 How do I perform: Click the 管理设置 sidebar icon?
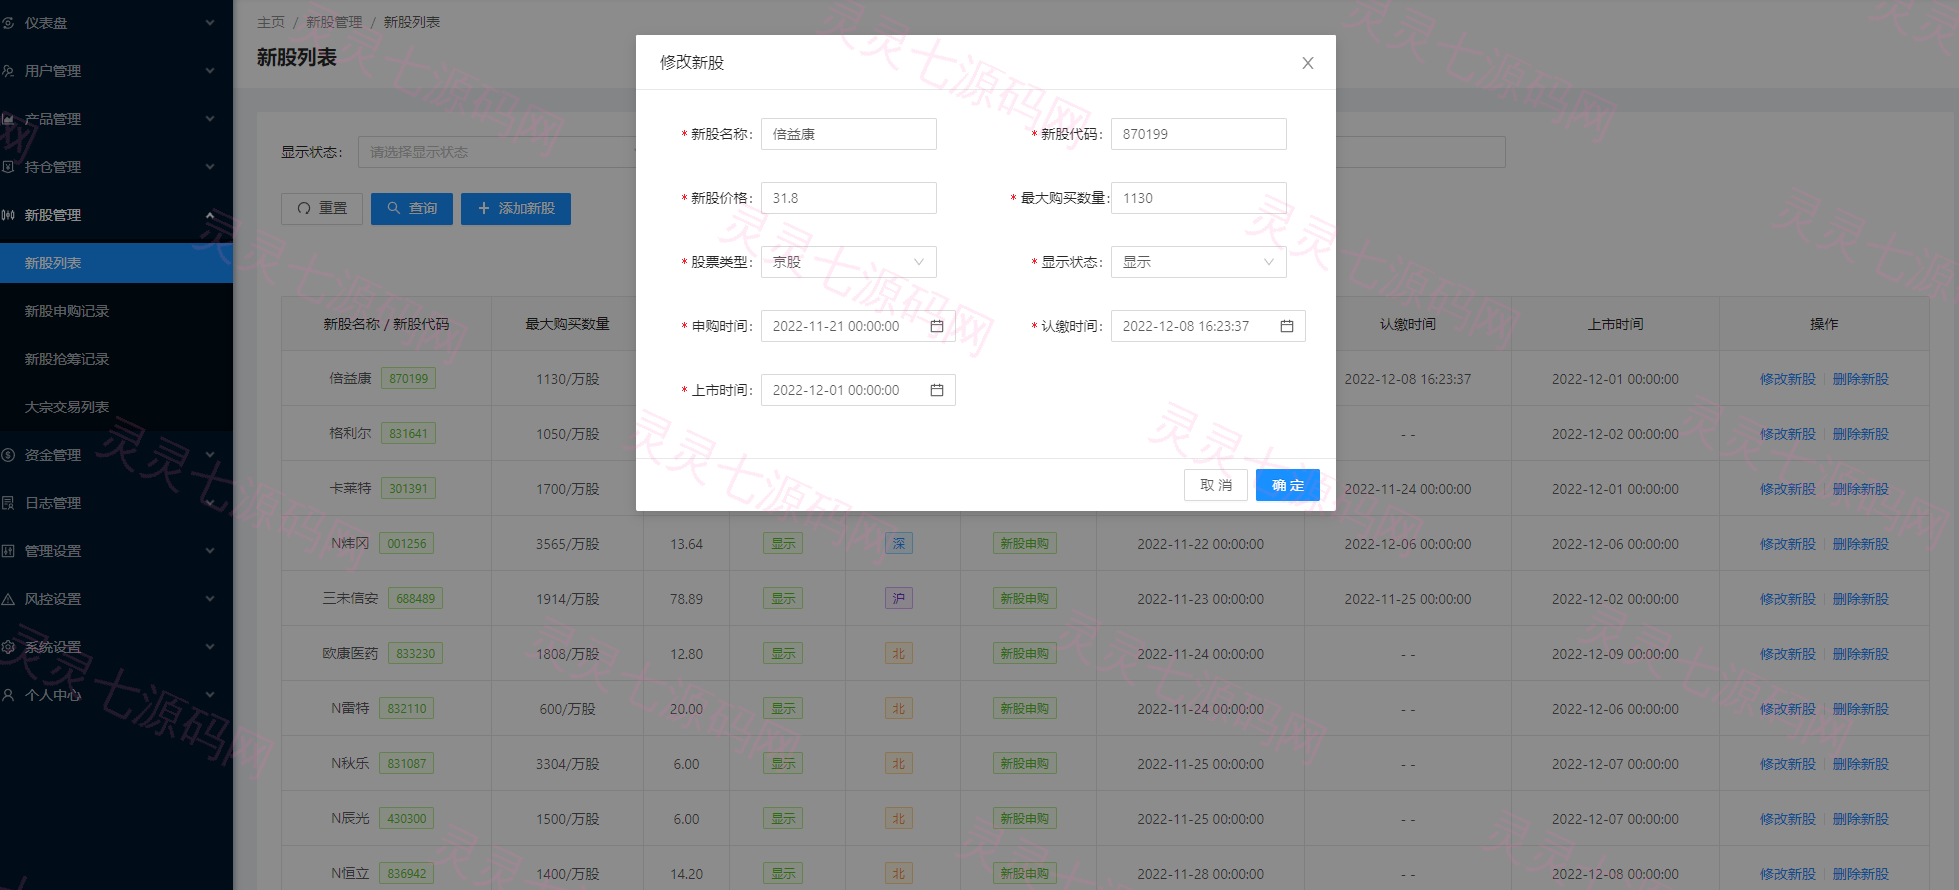pyautogui.click(x=8, y=551)
